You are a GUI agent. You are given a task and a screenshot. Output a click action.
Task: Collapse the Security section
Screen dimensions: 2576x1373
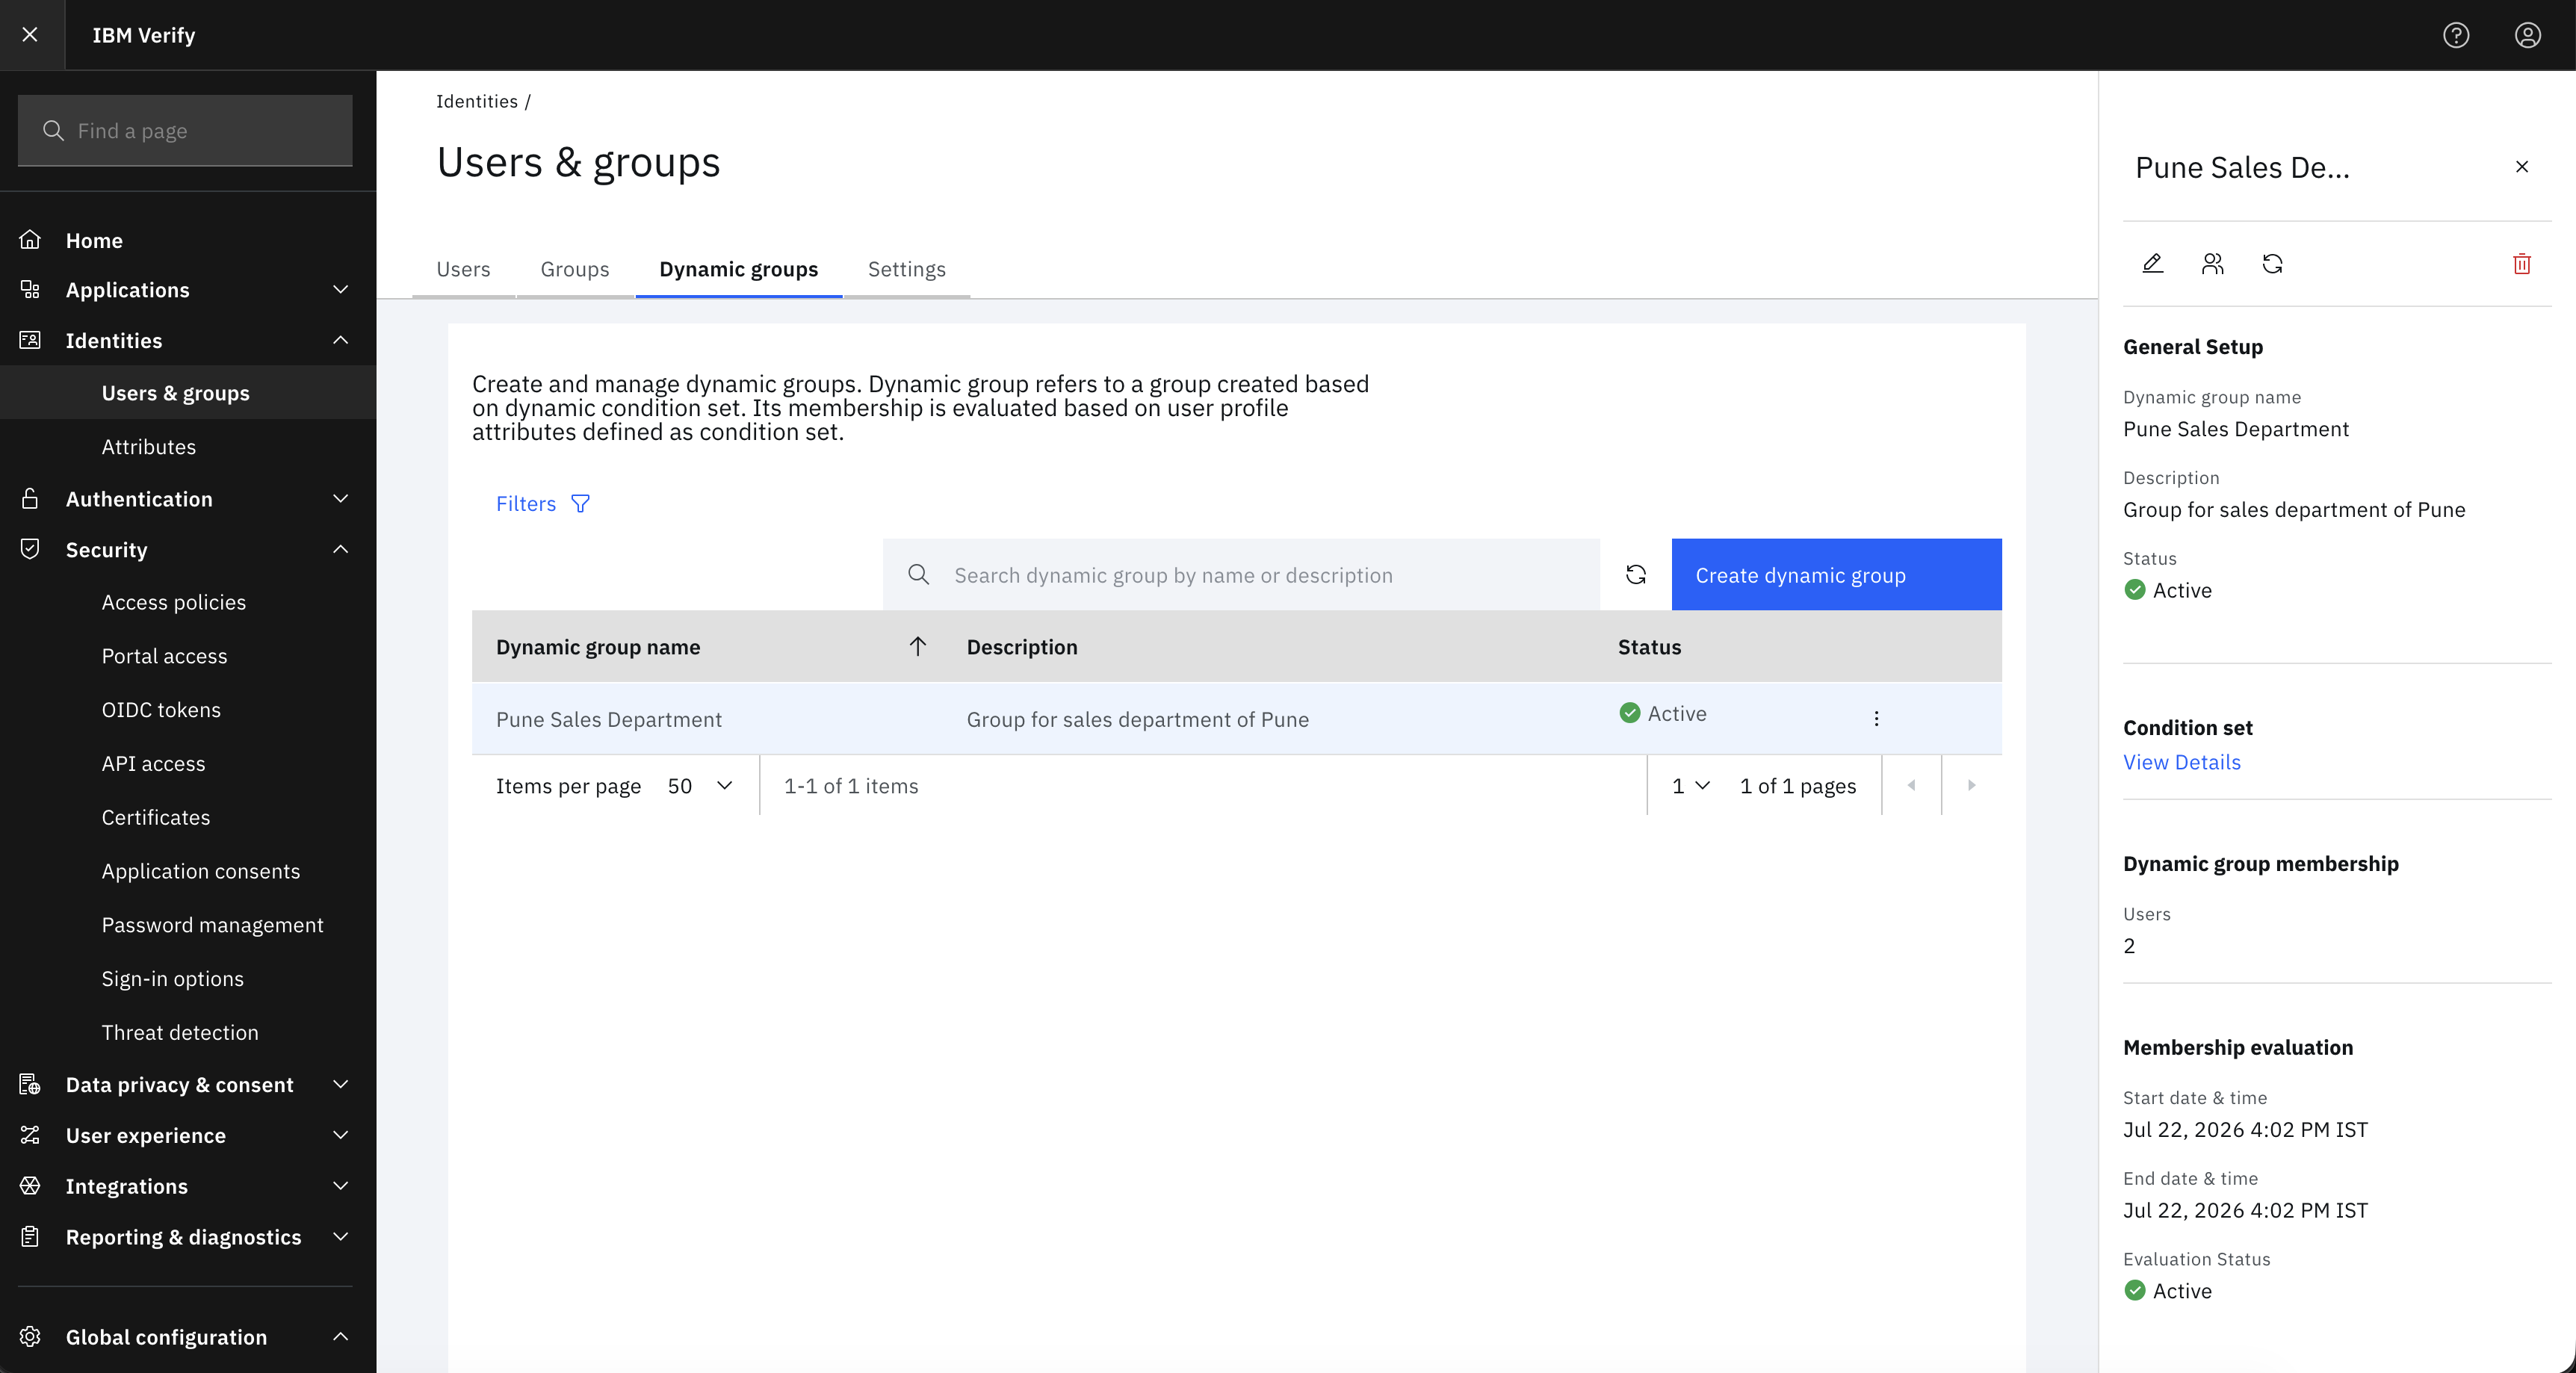pyautogui.click(x=340, y=549)
